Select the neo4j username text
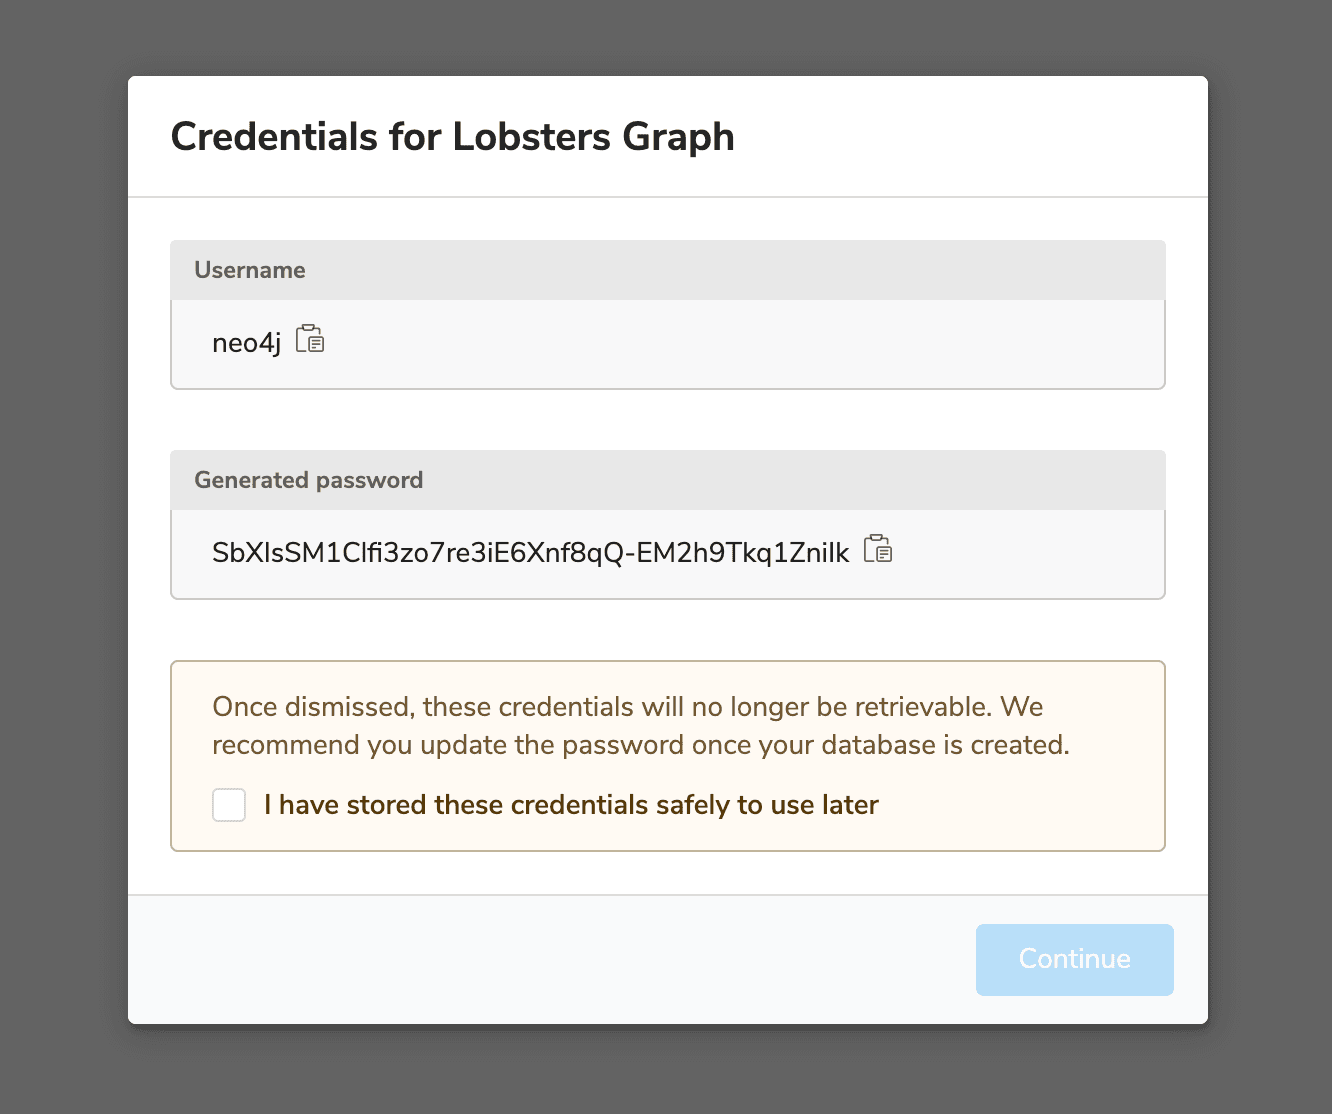The width and height of the screenshot is (1332, 1114). pos(246,343)
